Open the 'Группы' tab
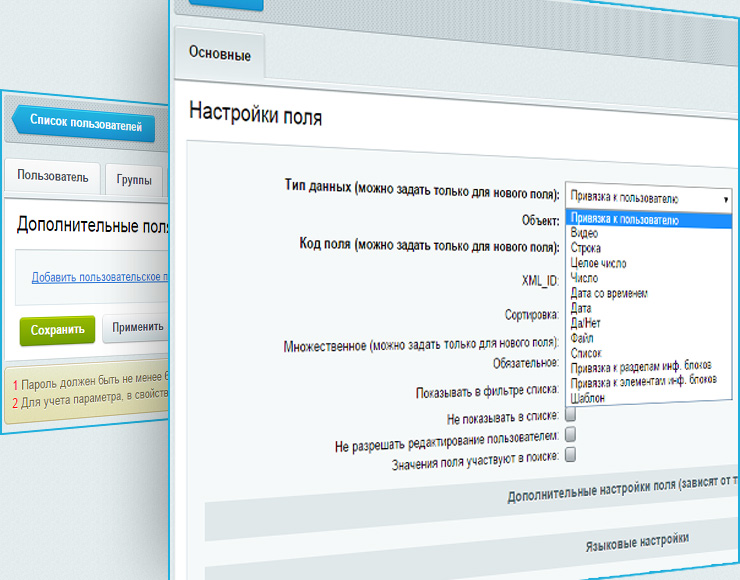This screenshot has width=740, height=580. pos(133,181)
